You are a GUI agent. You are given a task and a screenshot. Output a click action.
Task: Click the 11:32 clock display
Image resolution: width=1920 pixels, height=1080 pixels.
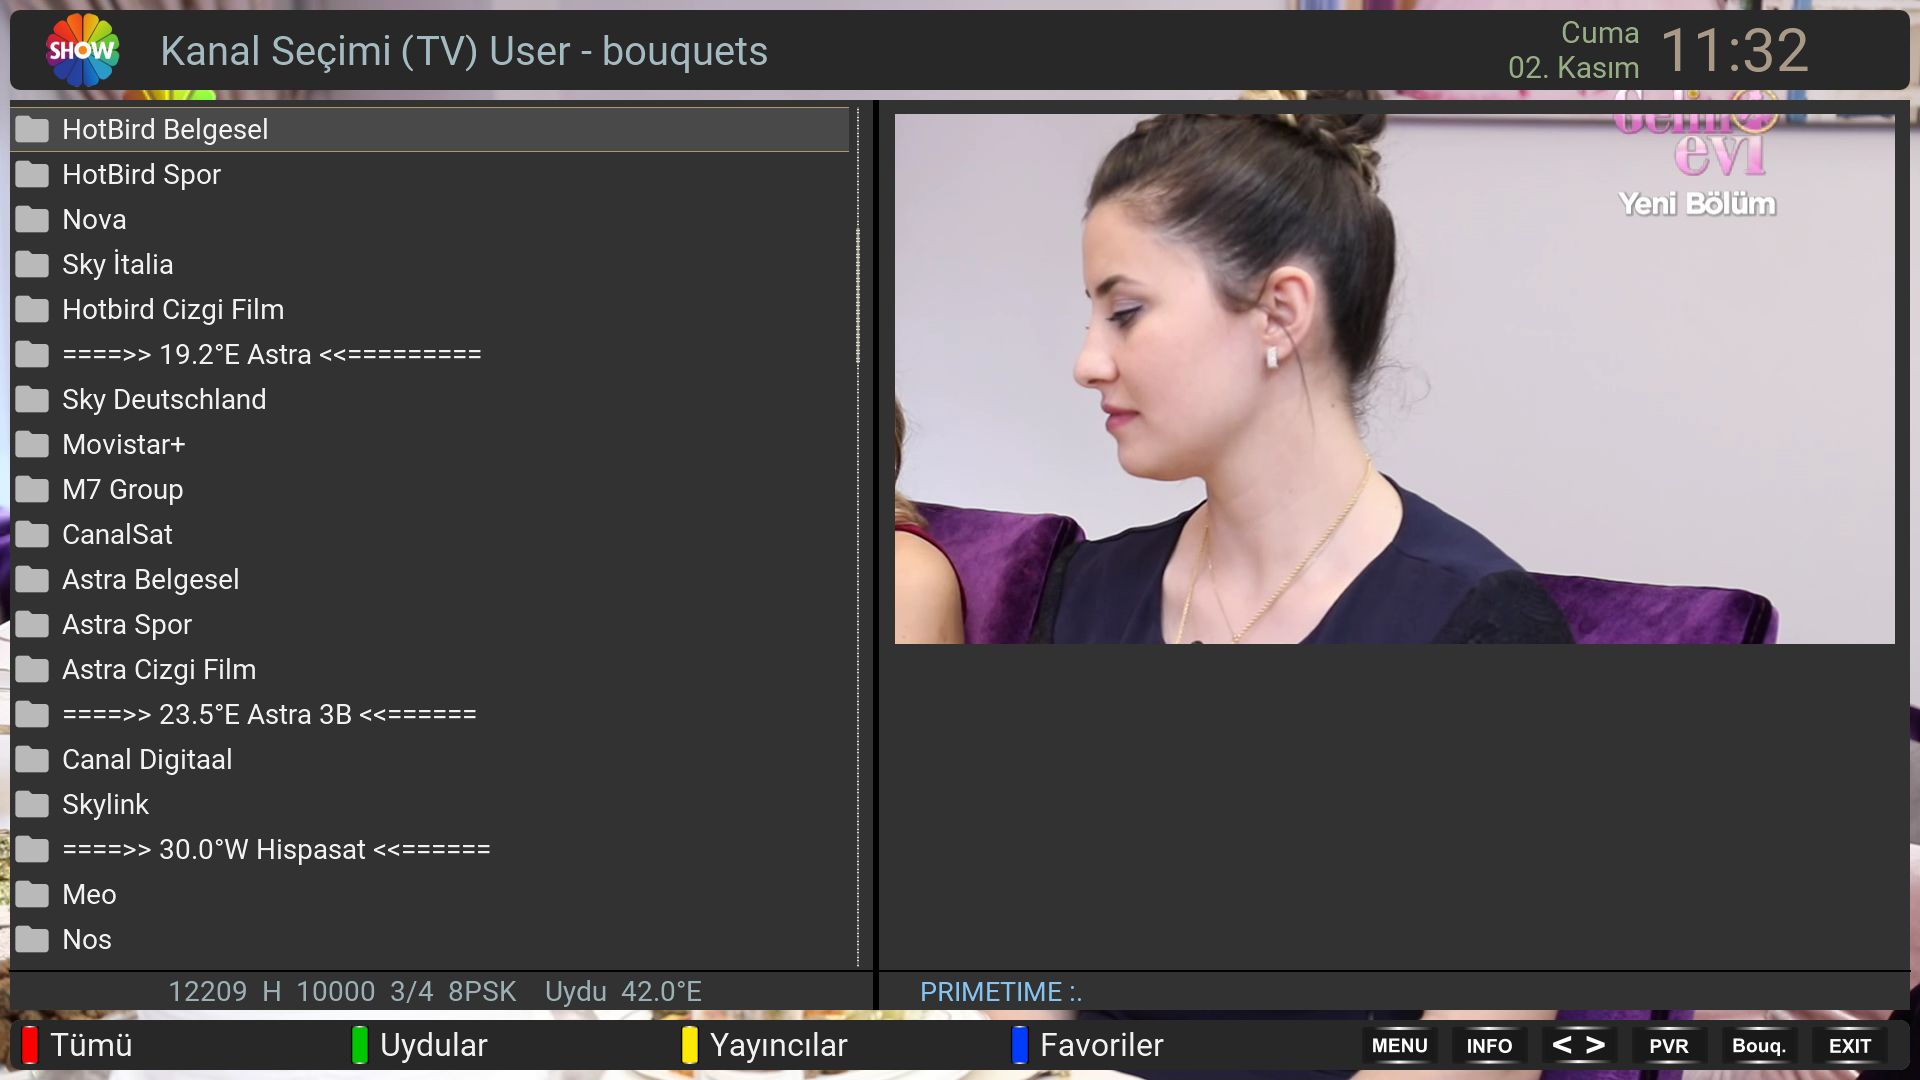coord(1734,50)
